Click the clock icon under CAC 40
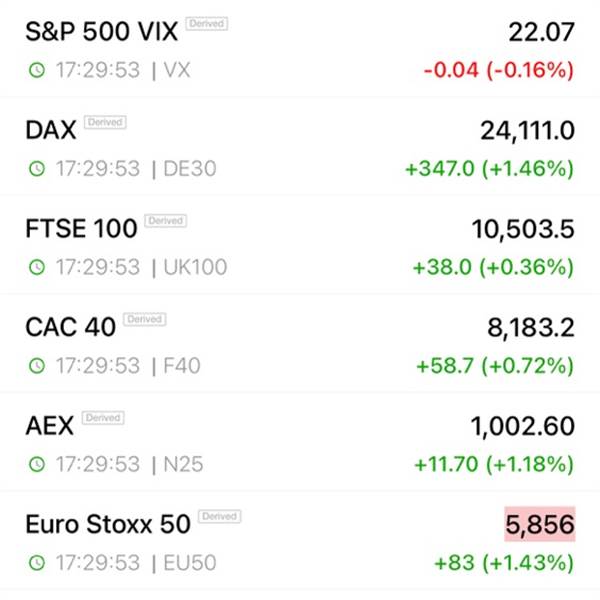600x600 pixels. [x=37, y=365]
